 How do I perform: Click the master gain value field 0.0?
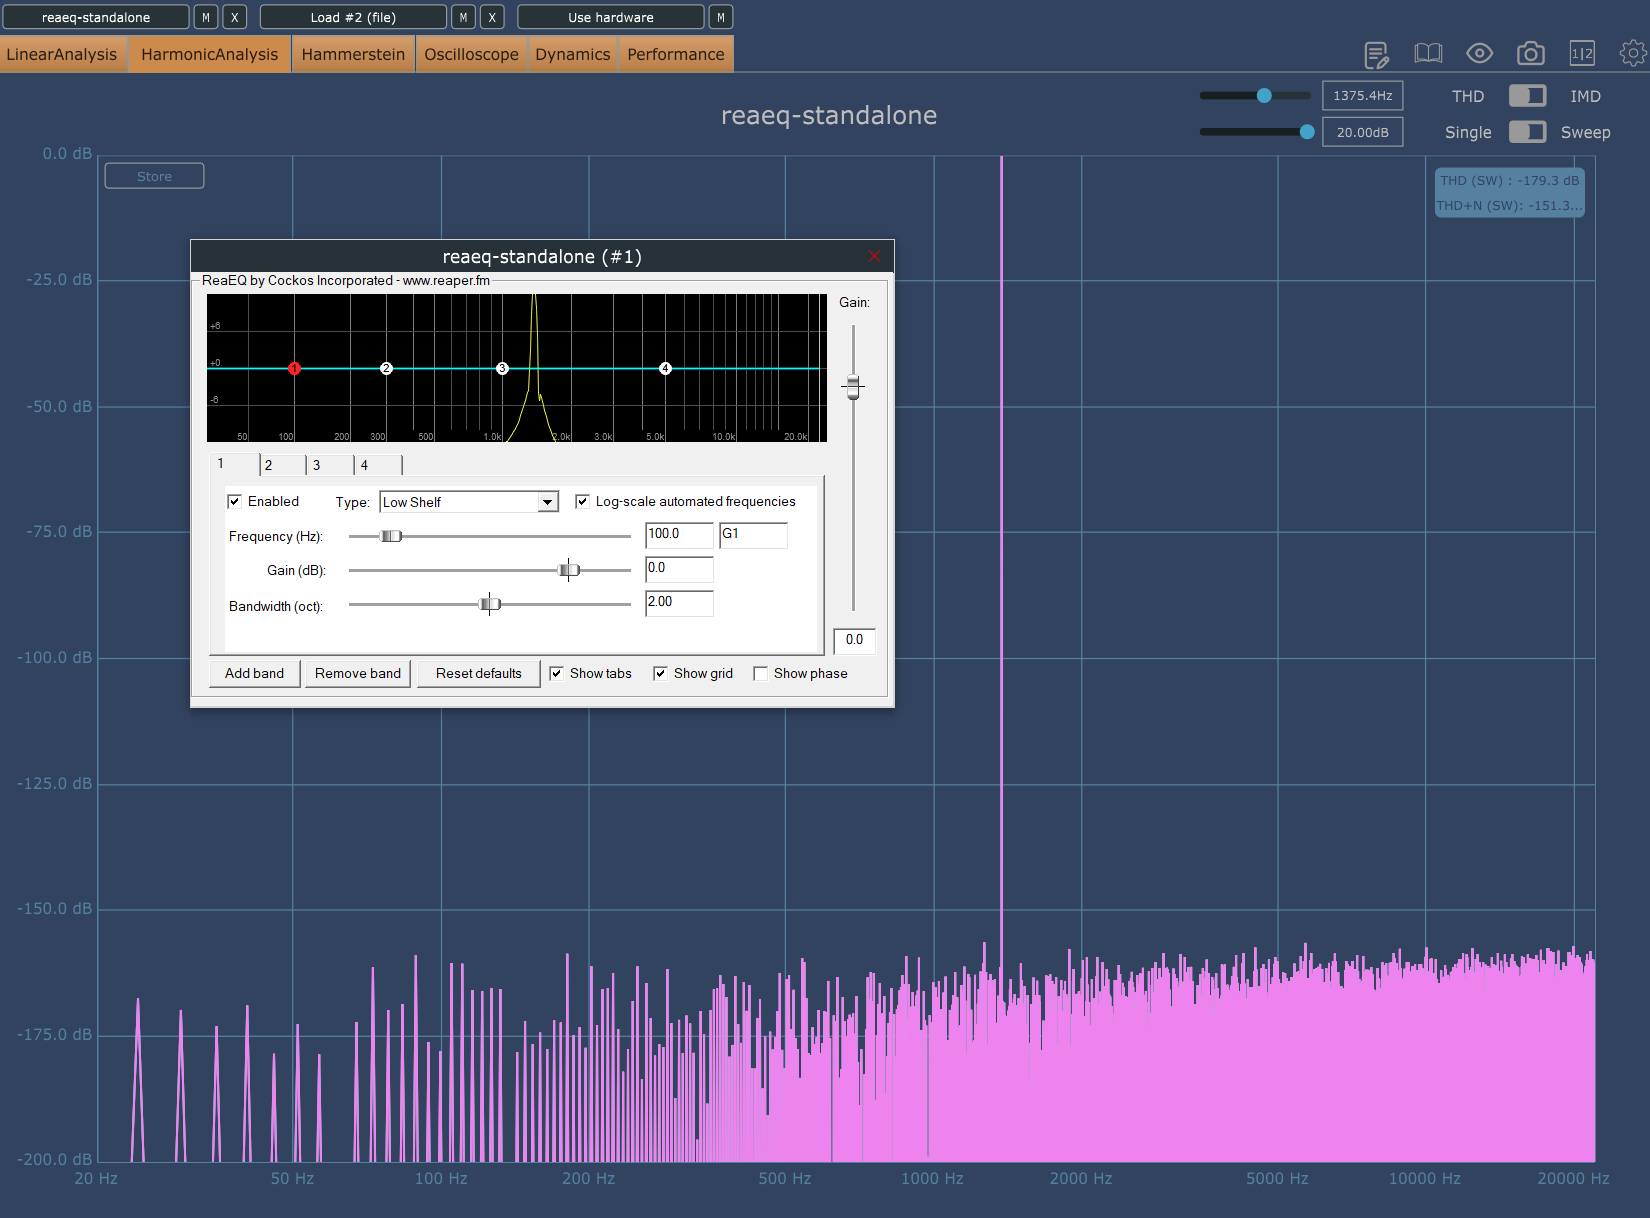point(855,641)
